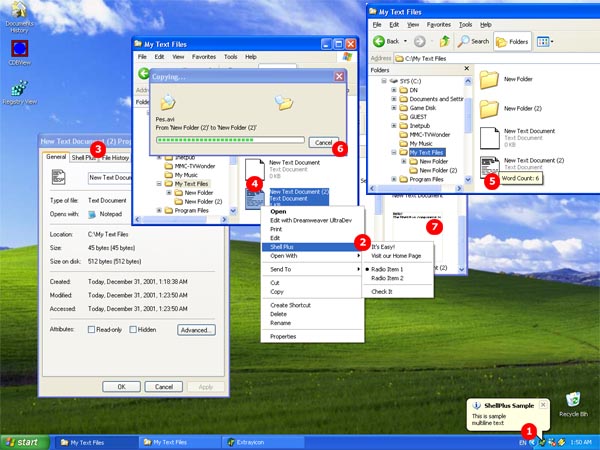The image size is (600, 450).
Task: Open Favorites menu in right window
Action: tap(439, 24)
